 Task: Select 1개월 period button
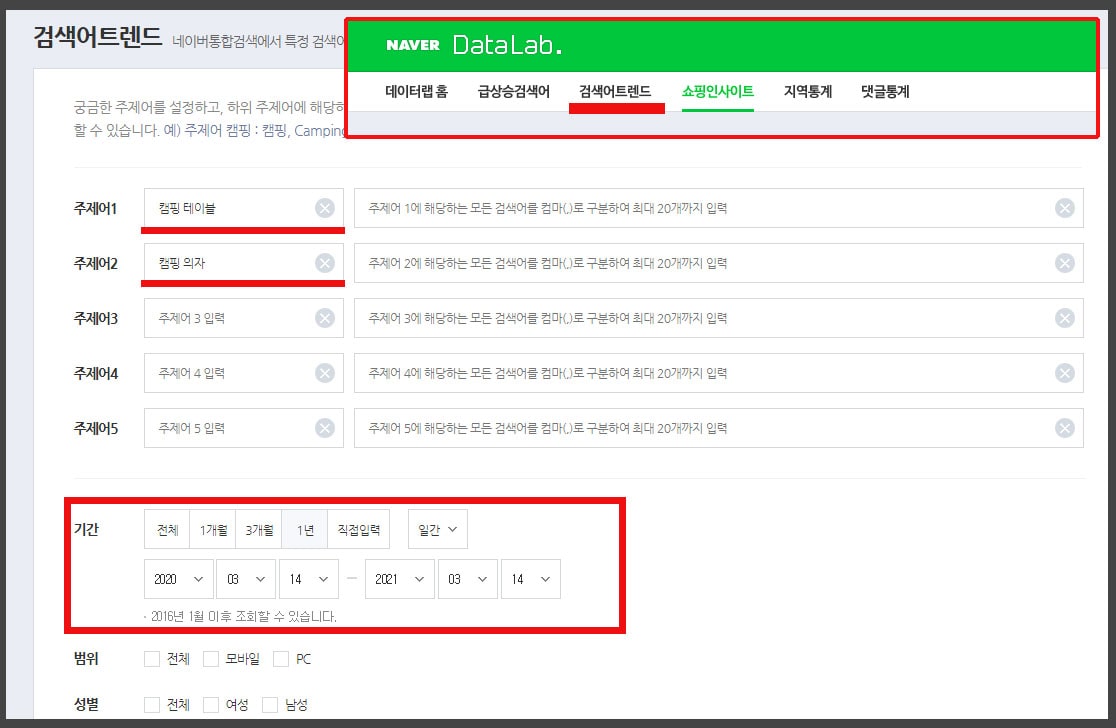(213, 529)
